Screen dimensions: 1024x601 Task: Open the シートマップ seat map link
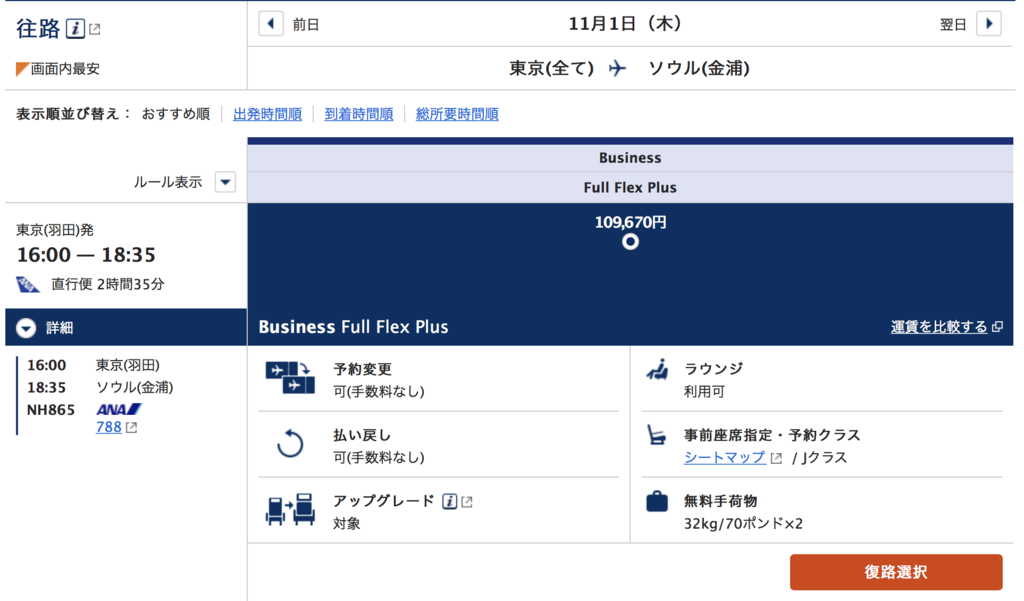coord(724,457)
